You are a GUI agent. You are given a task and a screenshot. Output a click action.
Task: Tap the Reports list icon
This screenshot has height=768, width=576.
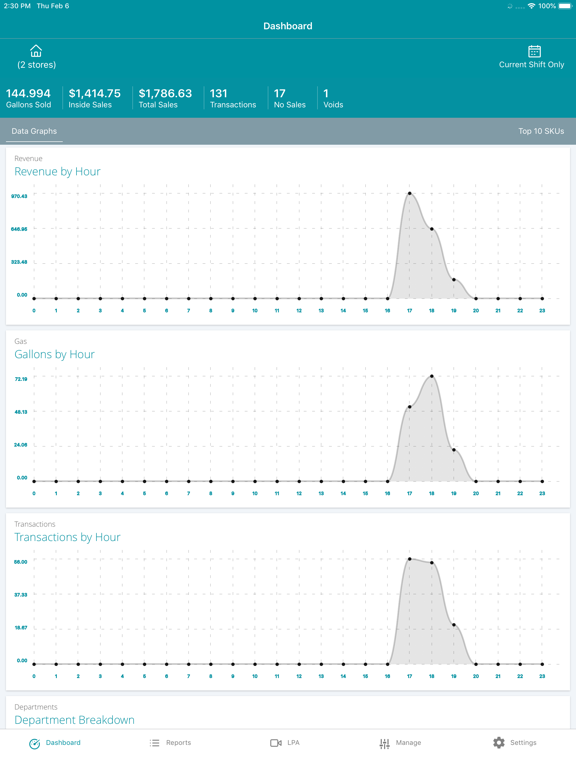pyautogui.click(x=154, y=743)
